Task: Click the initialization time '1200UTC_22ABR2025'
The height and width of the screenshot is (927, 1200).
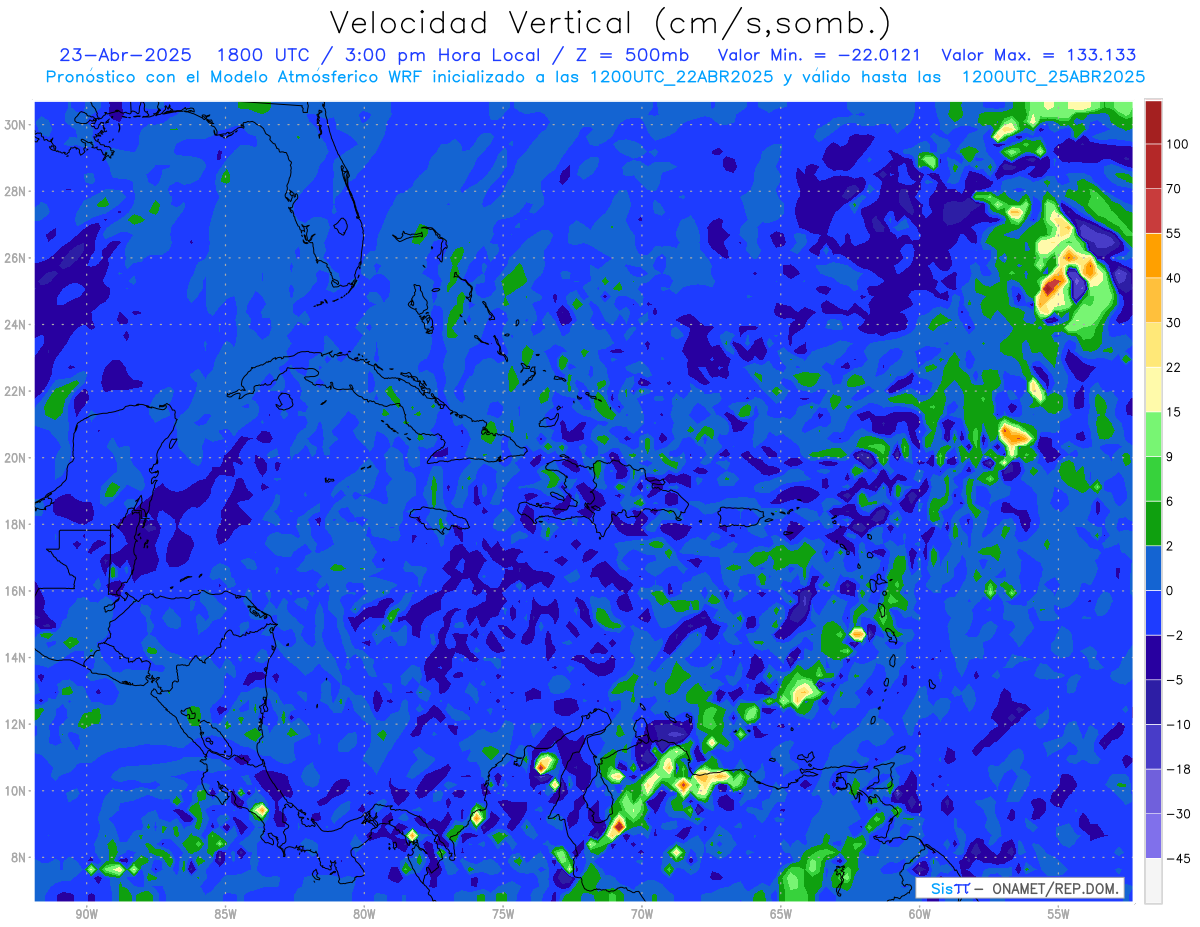Action: 680,77
